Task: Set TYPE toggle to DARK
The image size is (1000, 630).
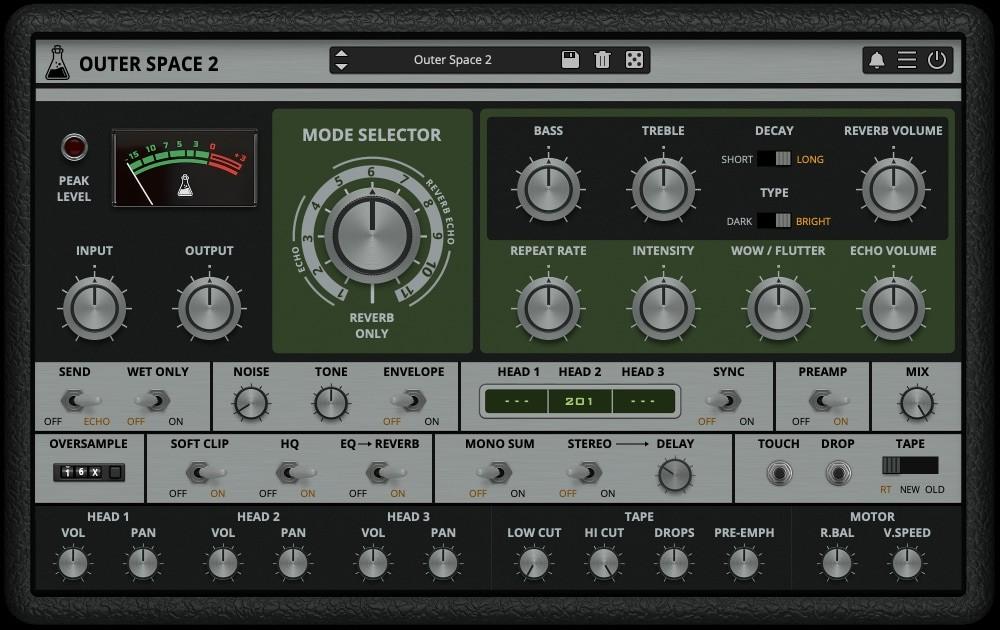Action: pos(764,220)
